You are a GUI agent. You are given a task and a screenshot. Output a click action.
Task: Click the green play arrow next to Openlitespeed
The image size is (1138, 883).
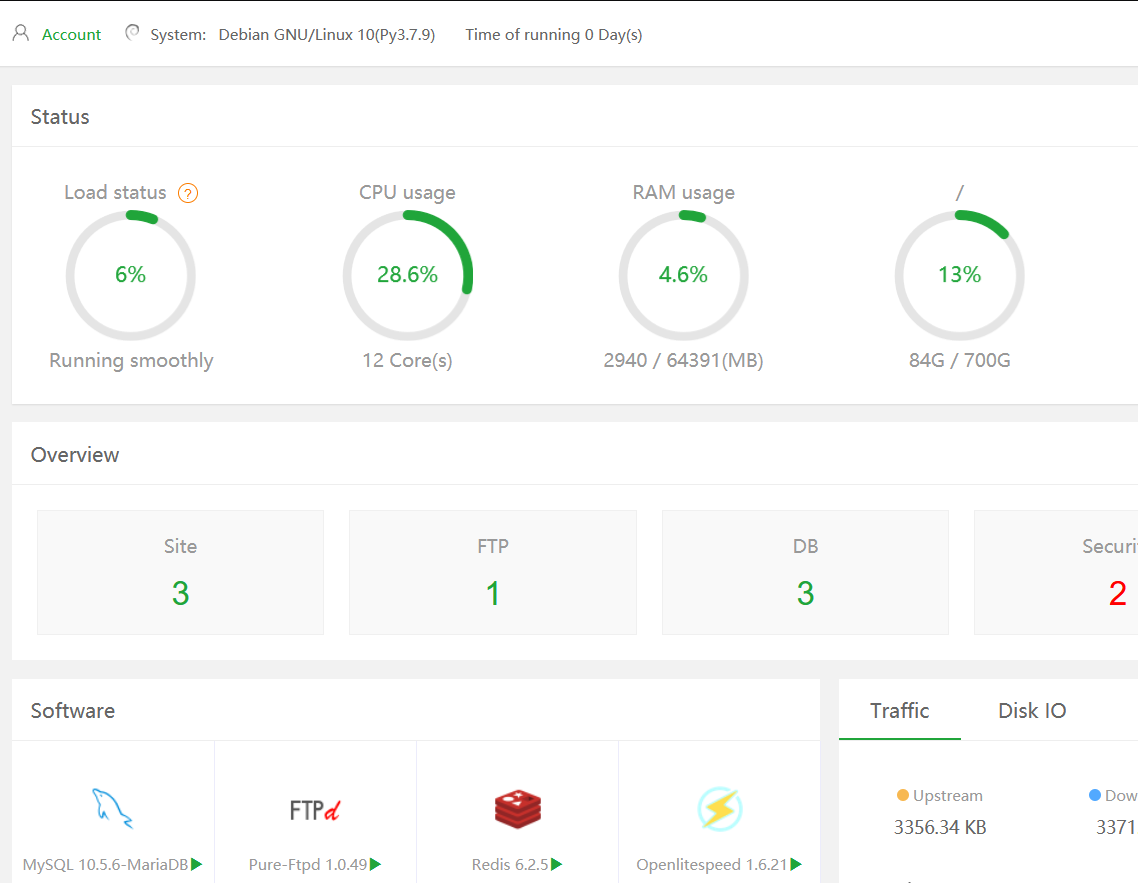pyautogui.click(x=796, y=864)
